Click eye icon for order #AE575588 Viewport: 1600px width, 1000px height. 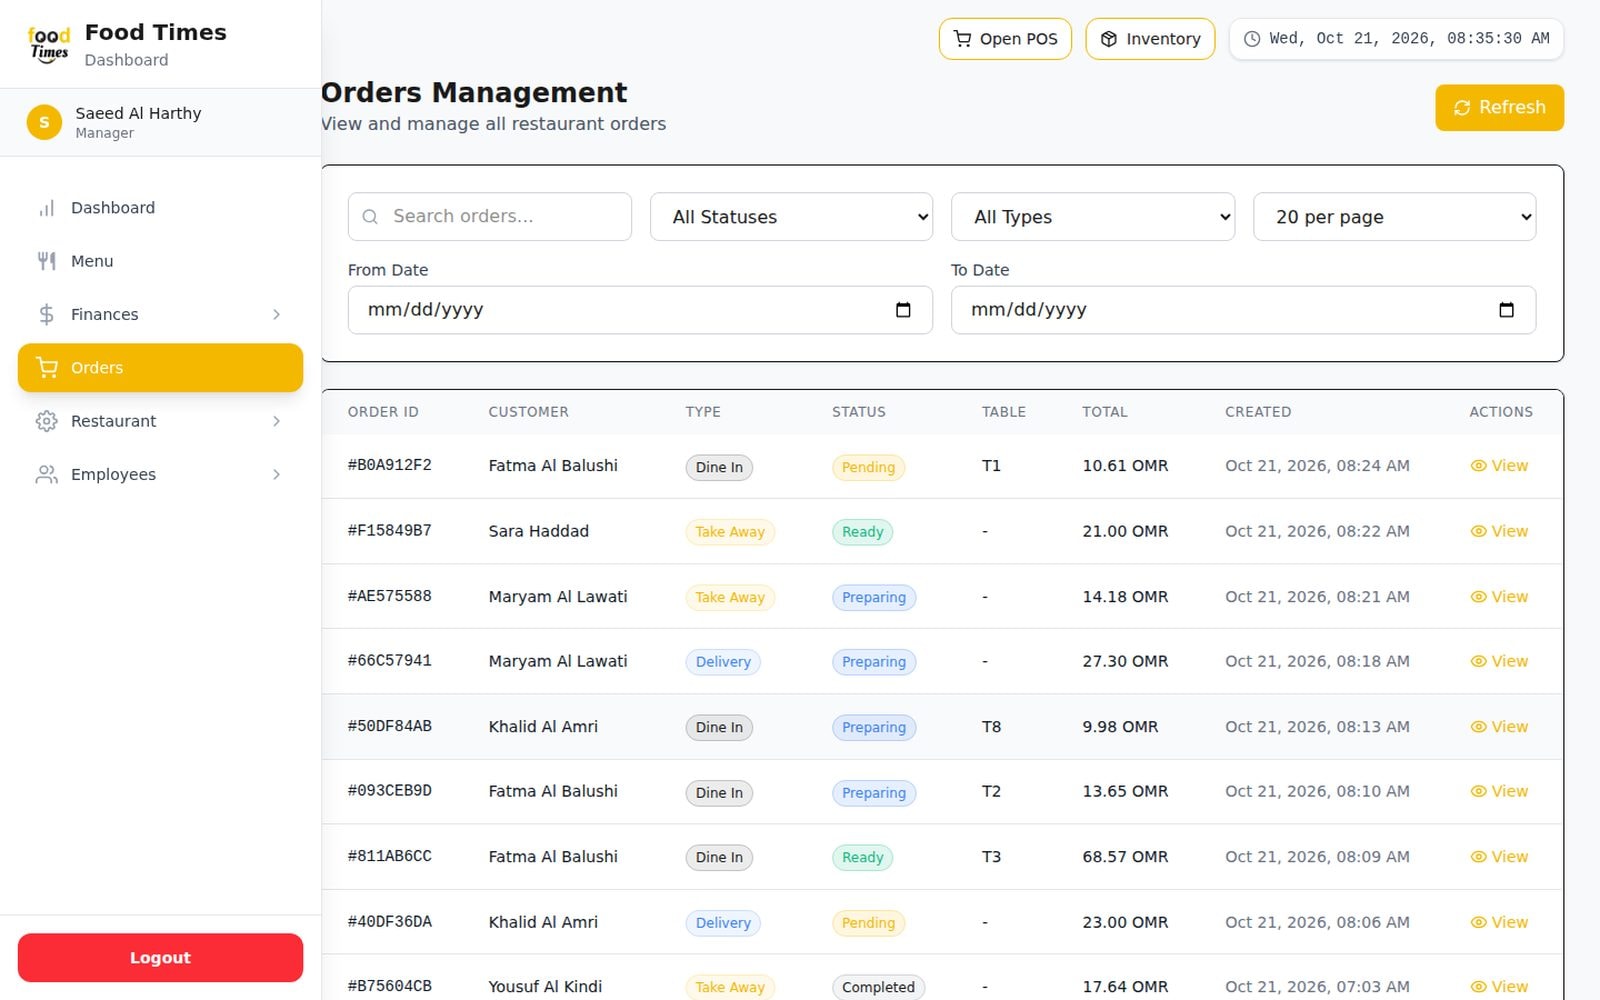coord(1478,597)
